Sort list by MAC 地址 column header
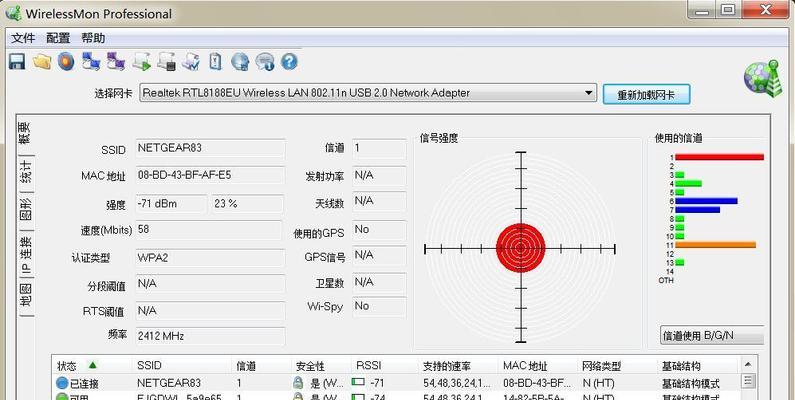 (538, 366)
